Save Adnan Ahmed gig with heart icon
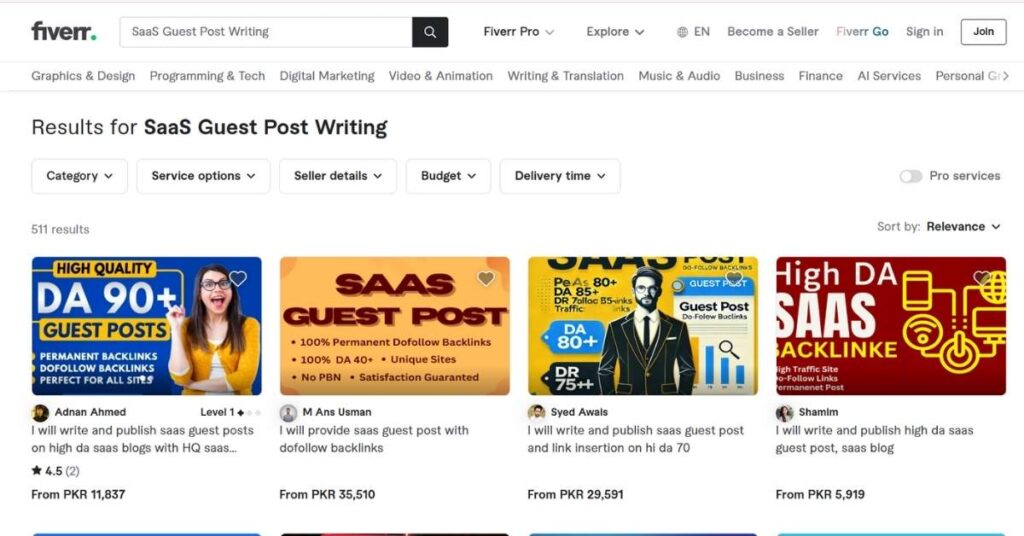 click(238, 279)
